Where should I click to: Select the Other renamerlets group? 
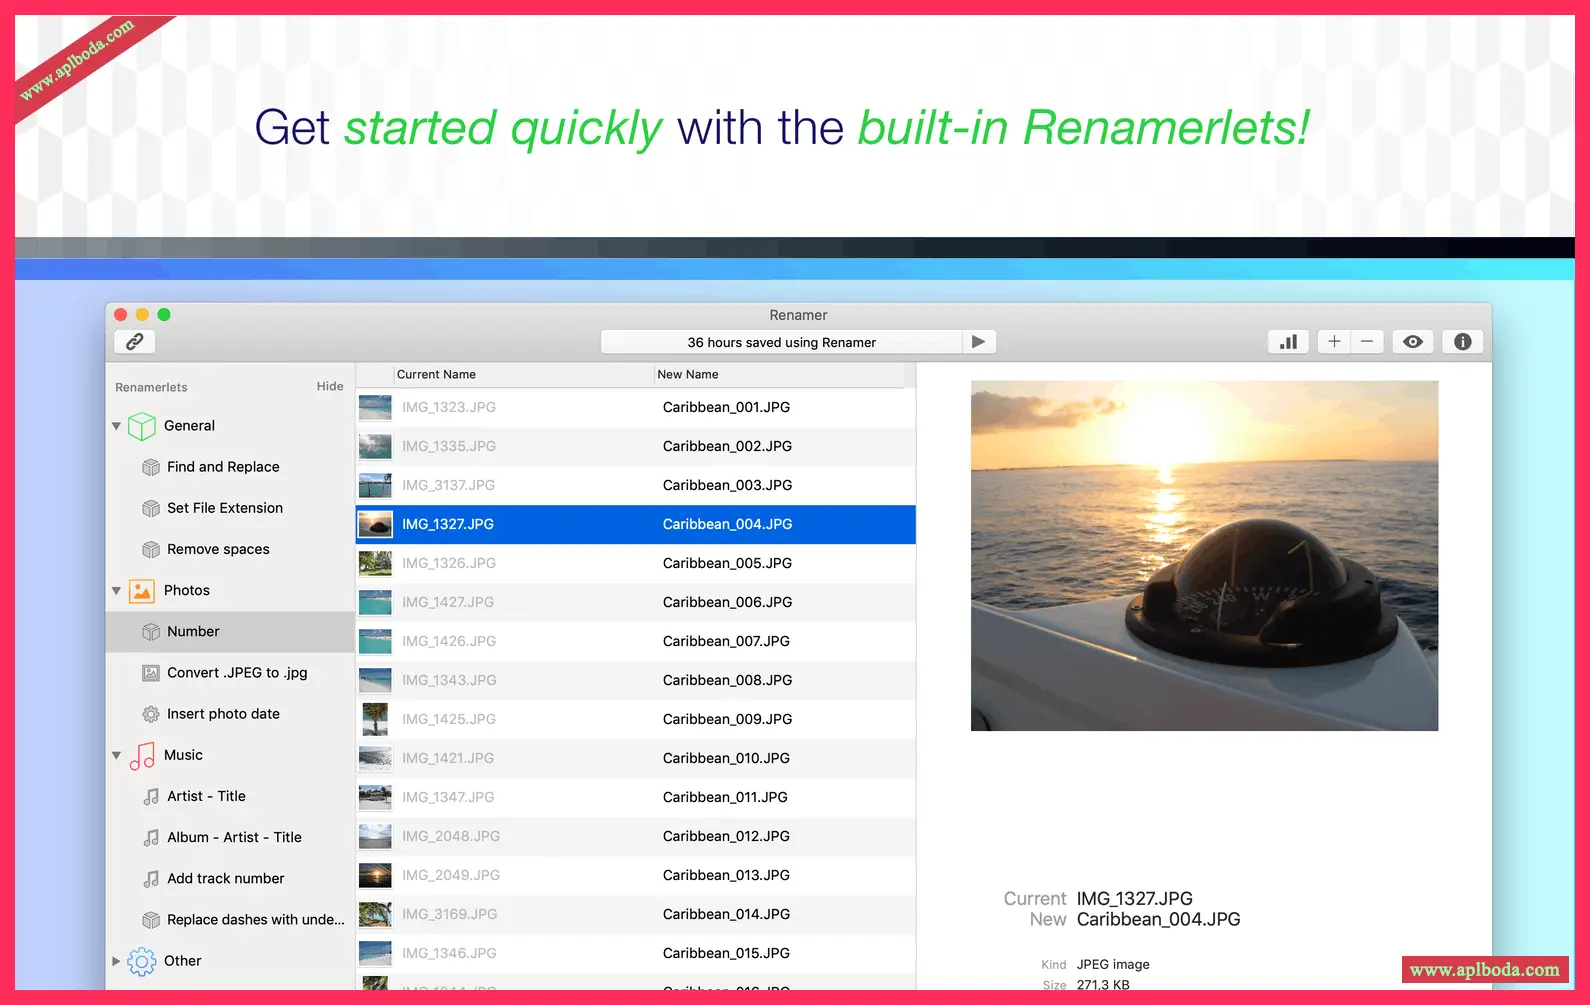[231, 961]
